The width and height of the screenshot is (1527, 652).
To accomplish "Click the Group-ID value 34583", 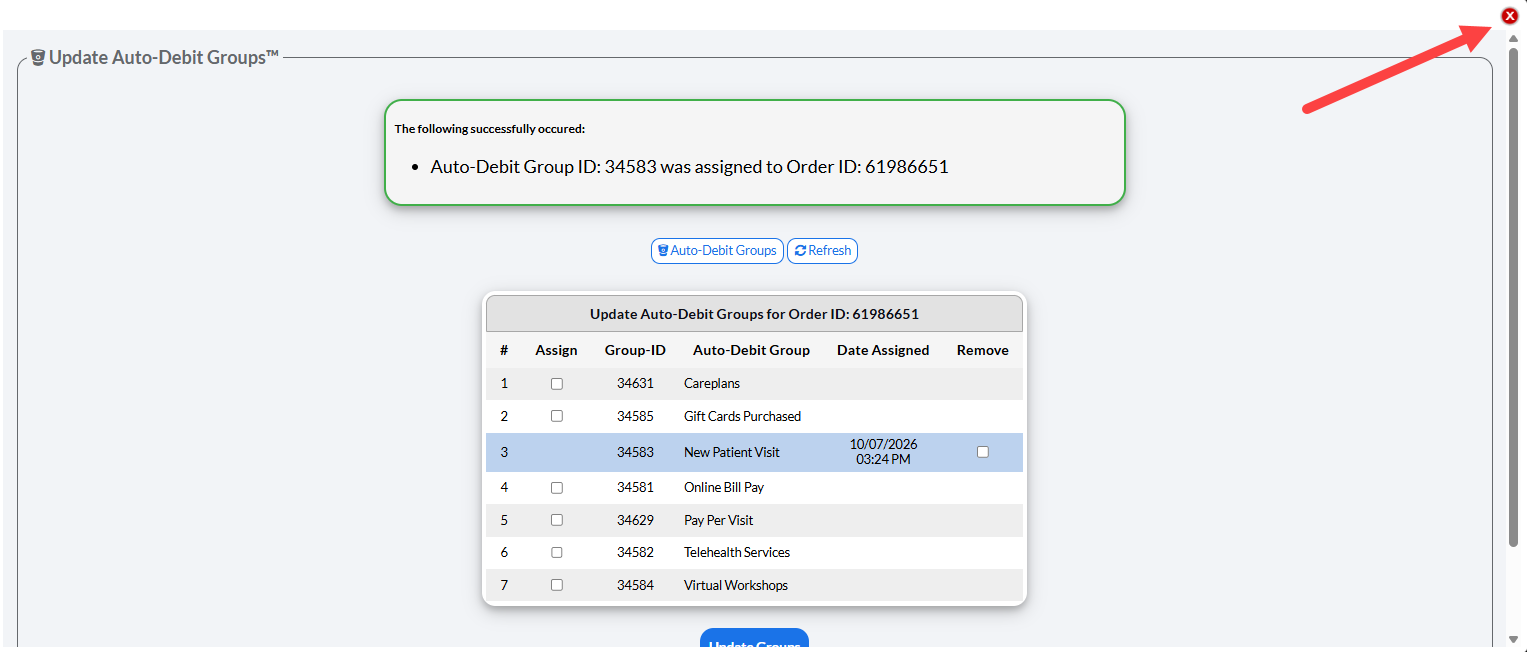I will pos(635,452).
